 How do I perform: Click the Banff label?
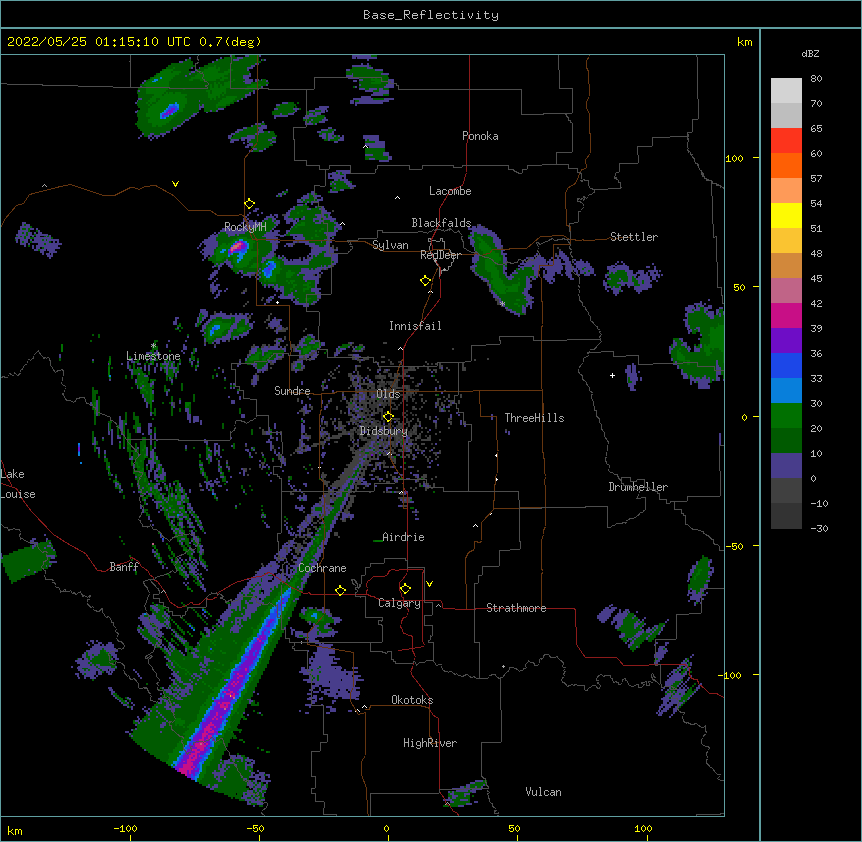[x=124, y=567]
